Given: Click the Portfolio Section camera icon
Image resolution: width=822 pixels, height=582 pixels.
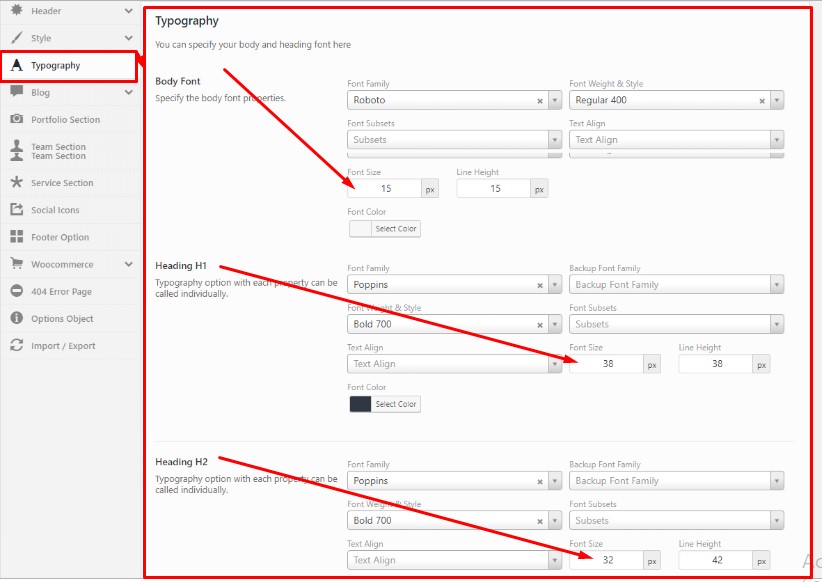Looking at the screenshot, I should (x=16, y=119).
